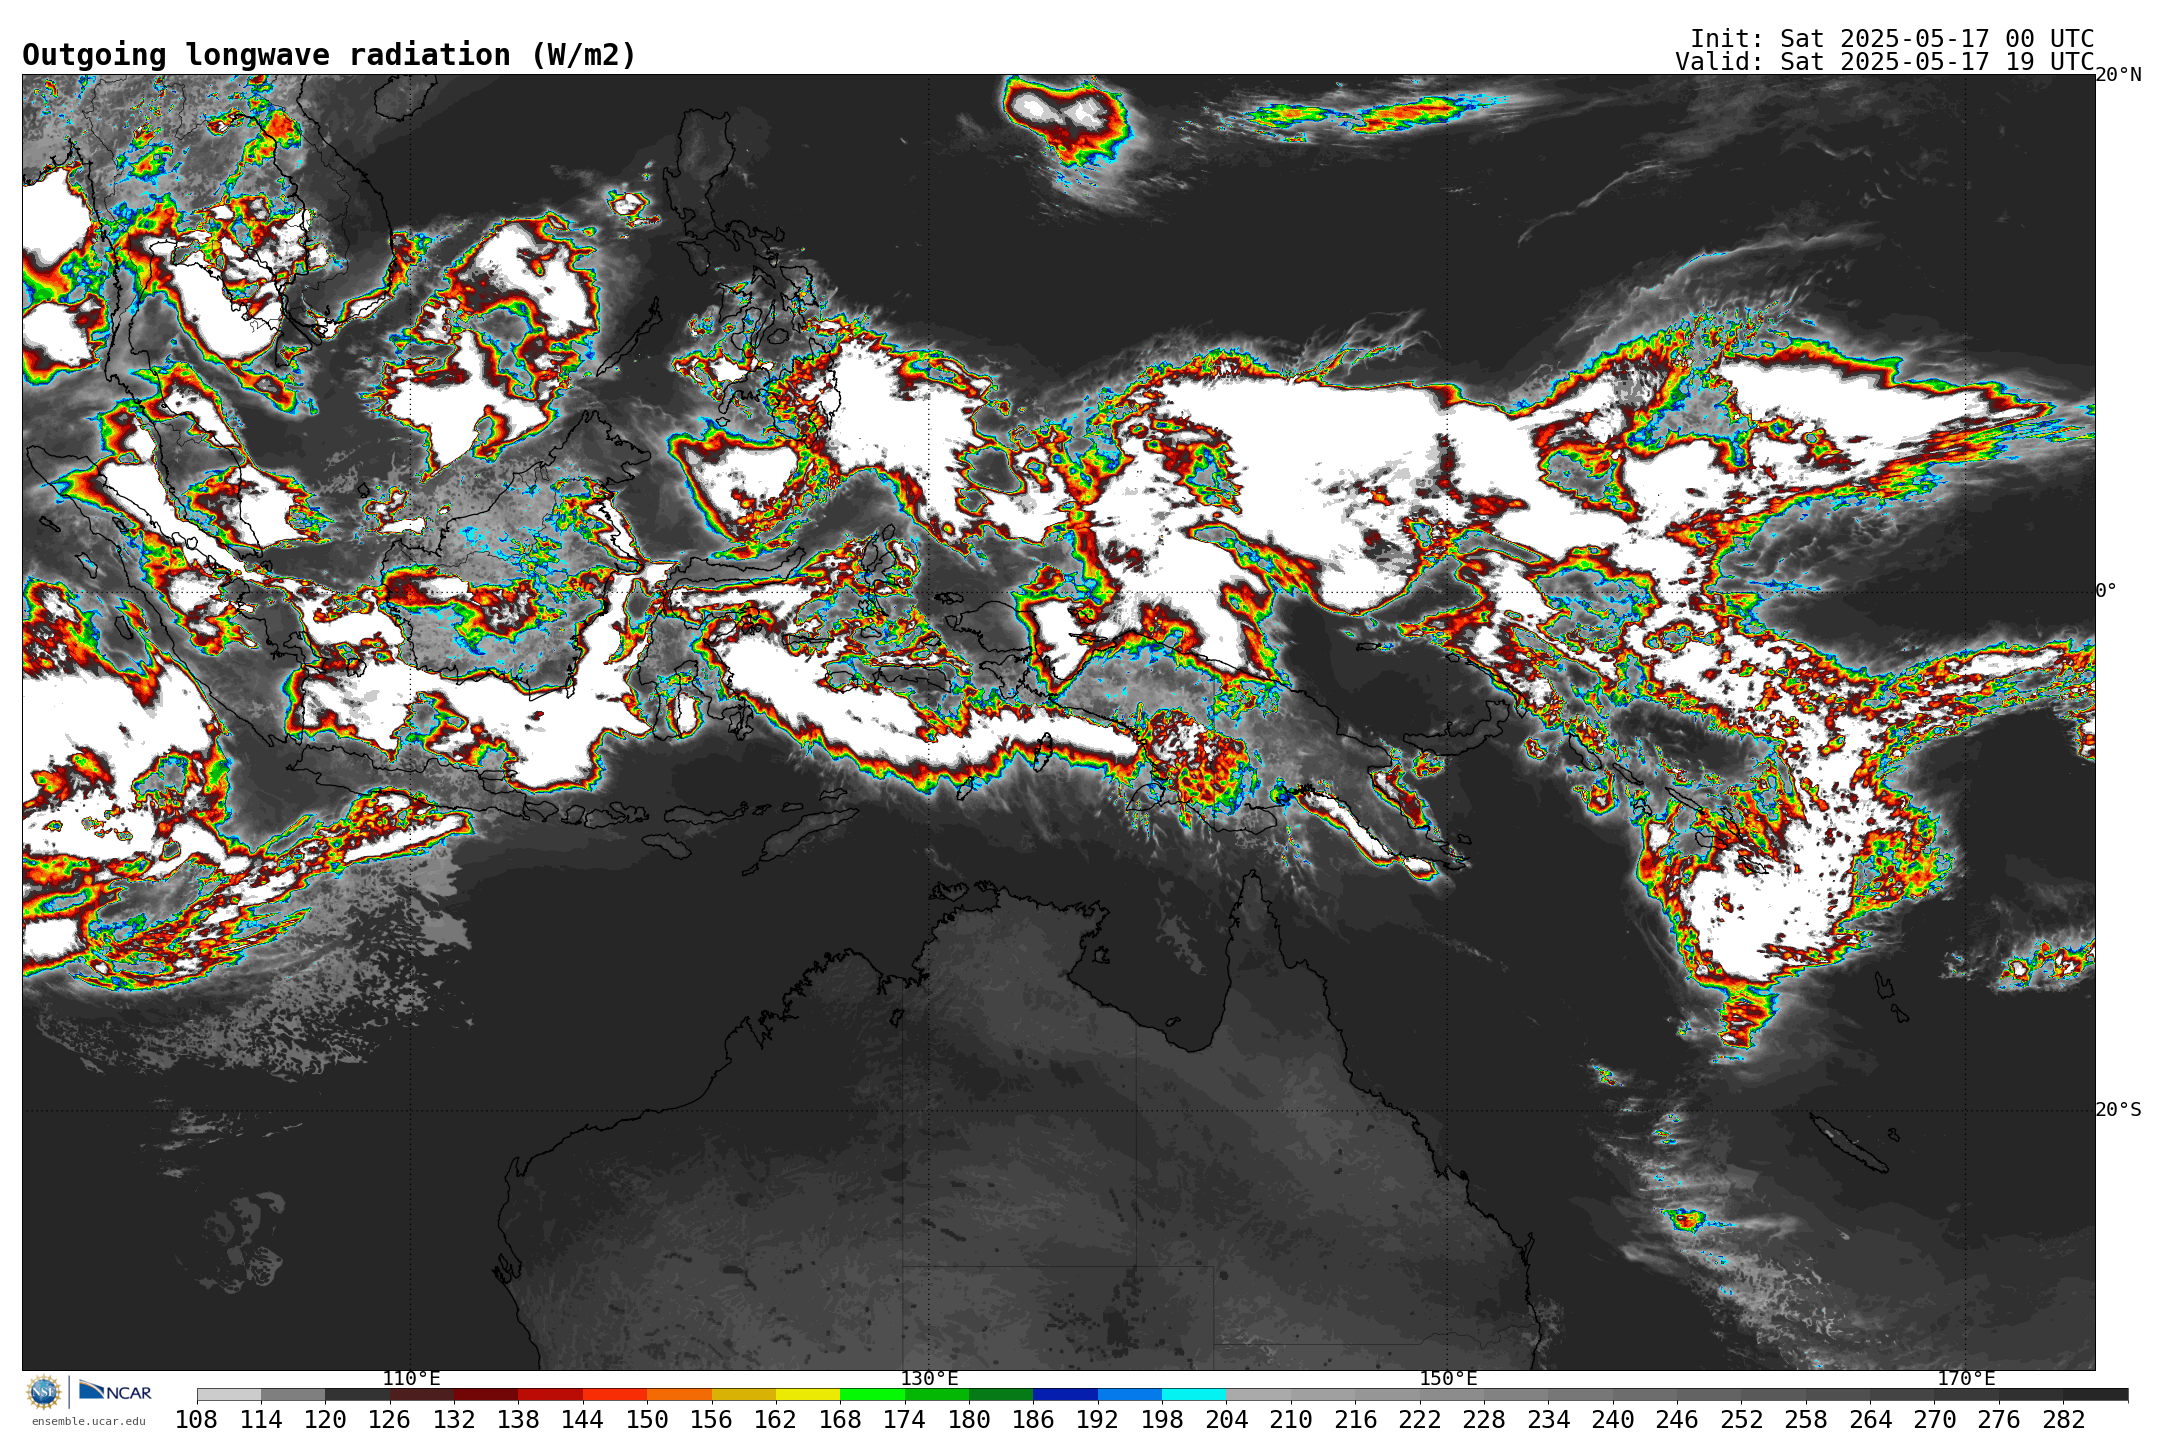Pick the gold swatch between 156 and 162
This screenshot has width=2160, height=1433.
point(744,1395)
